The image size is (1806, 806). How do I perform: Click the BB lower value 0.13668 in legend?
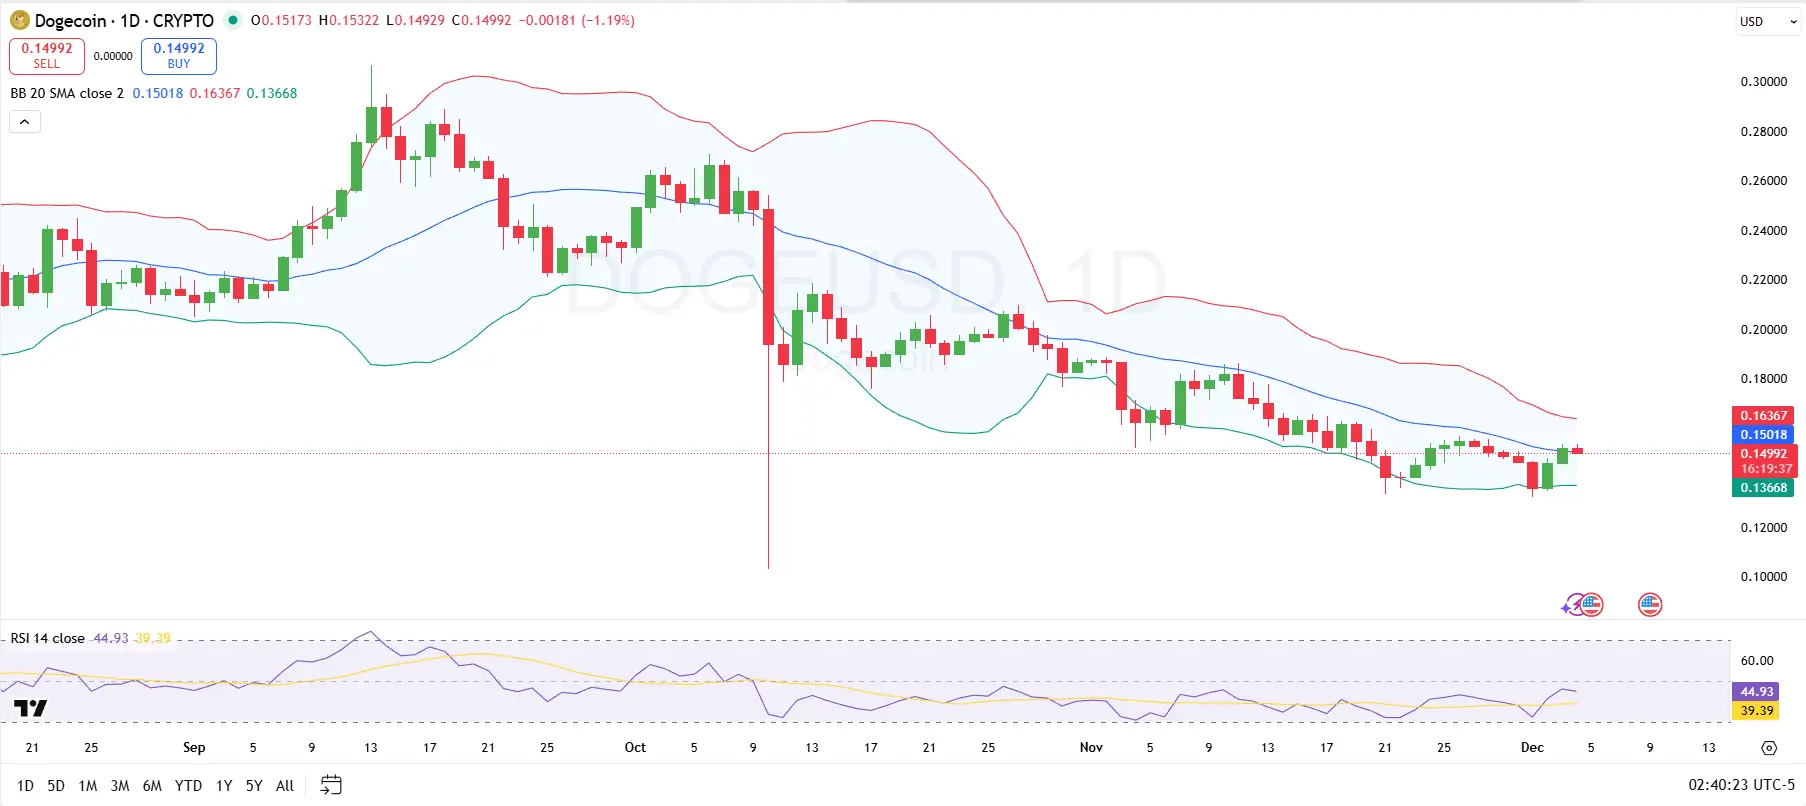(x=272, y=93)
